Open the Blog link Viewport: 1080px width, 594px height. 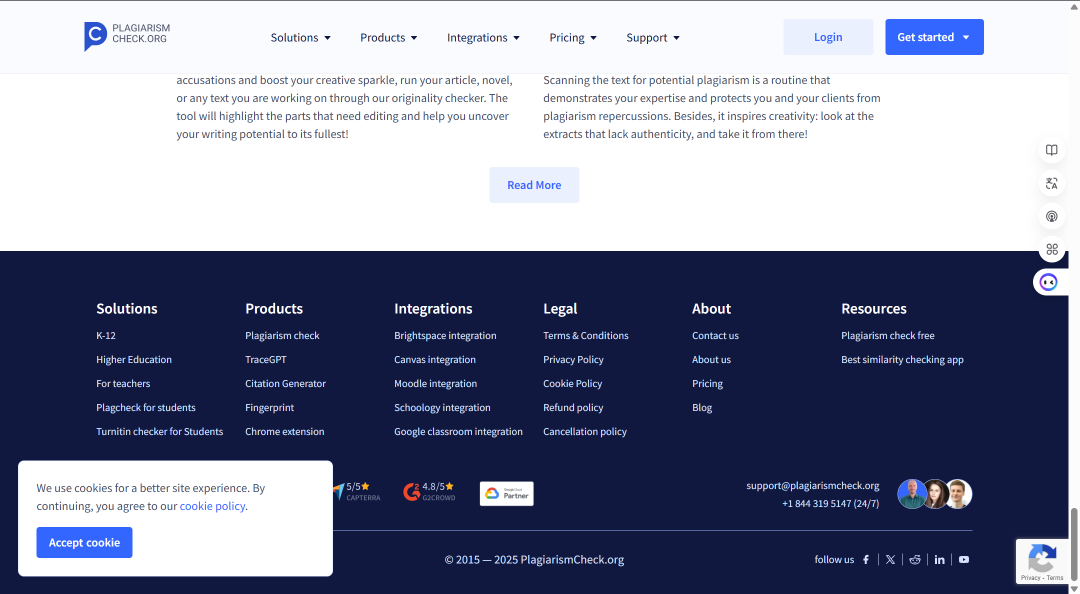[702, 408]
